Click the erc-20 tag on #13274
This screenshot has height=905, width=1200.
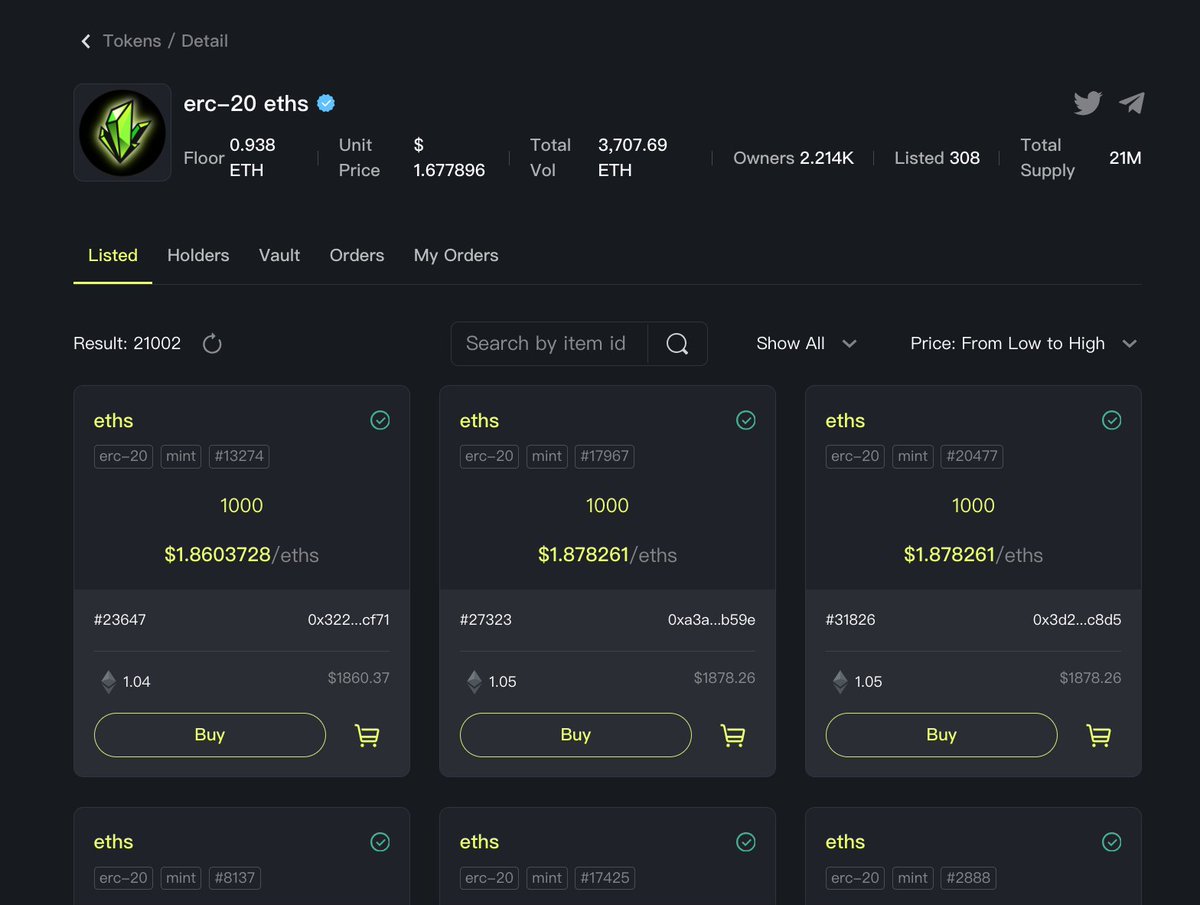pyautogui.click(x=123, y=457)
